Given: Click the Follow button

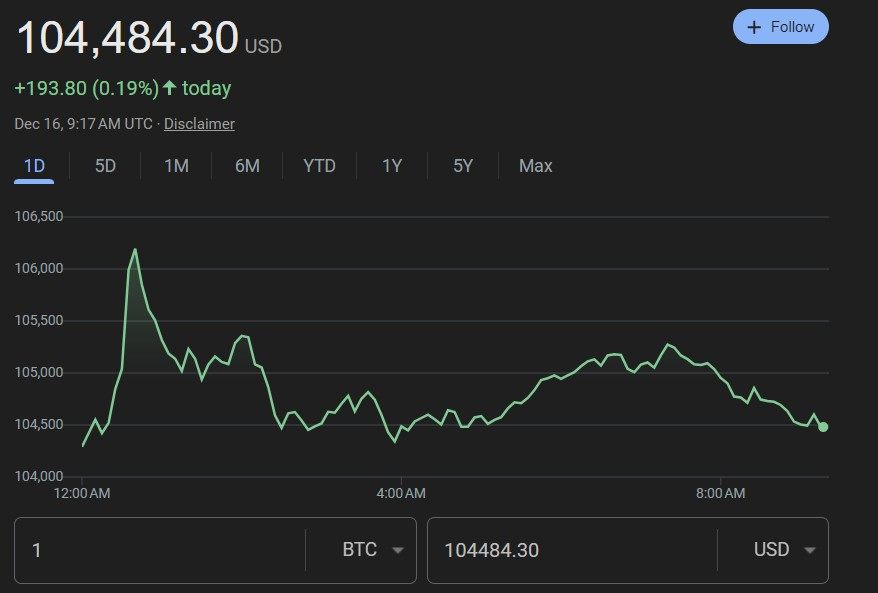Looking at the screenshot, I should (780, 27).
